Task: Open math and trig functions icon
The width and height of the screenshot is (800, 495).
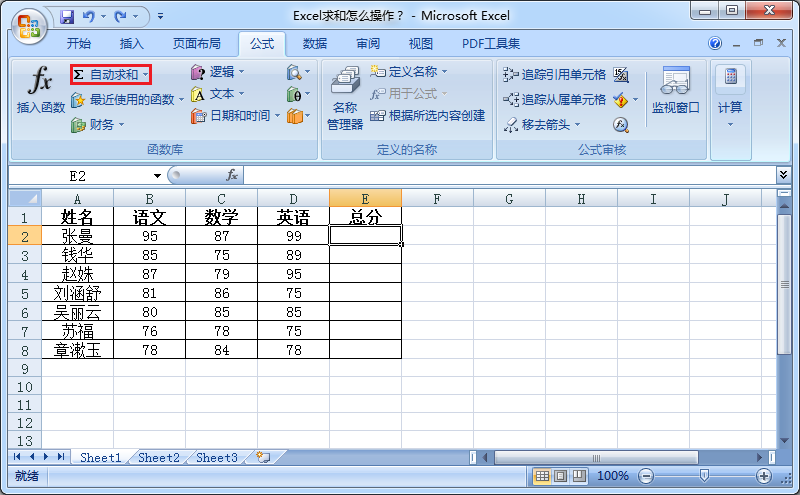Action: (x=298, y=94)
